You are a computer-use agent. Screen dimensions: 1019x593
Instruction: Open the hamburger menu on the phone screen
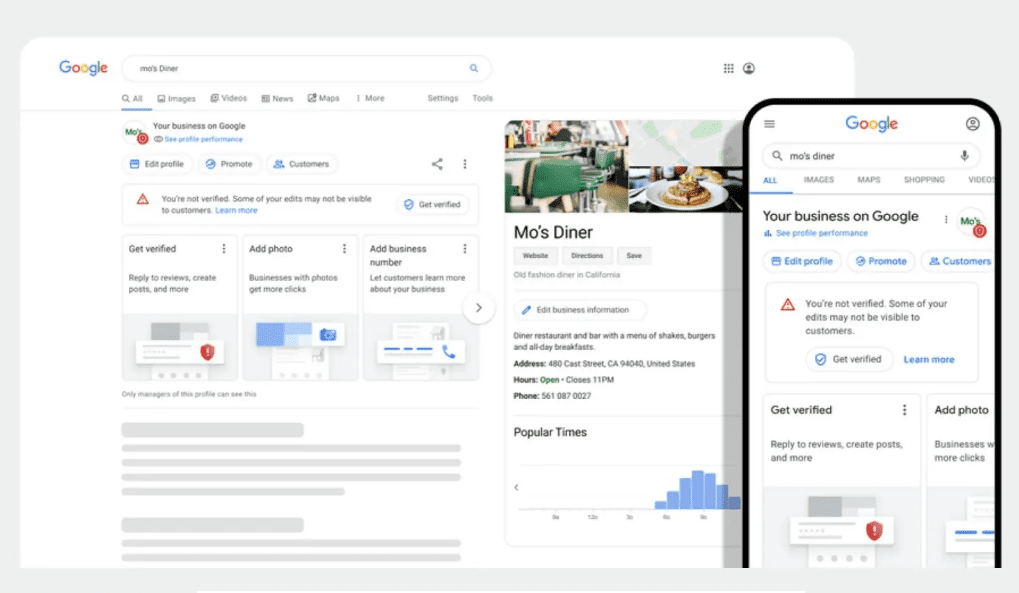(x=768, y=124)
